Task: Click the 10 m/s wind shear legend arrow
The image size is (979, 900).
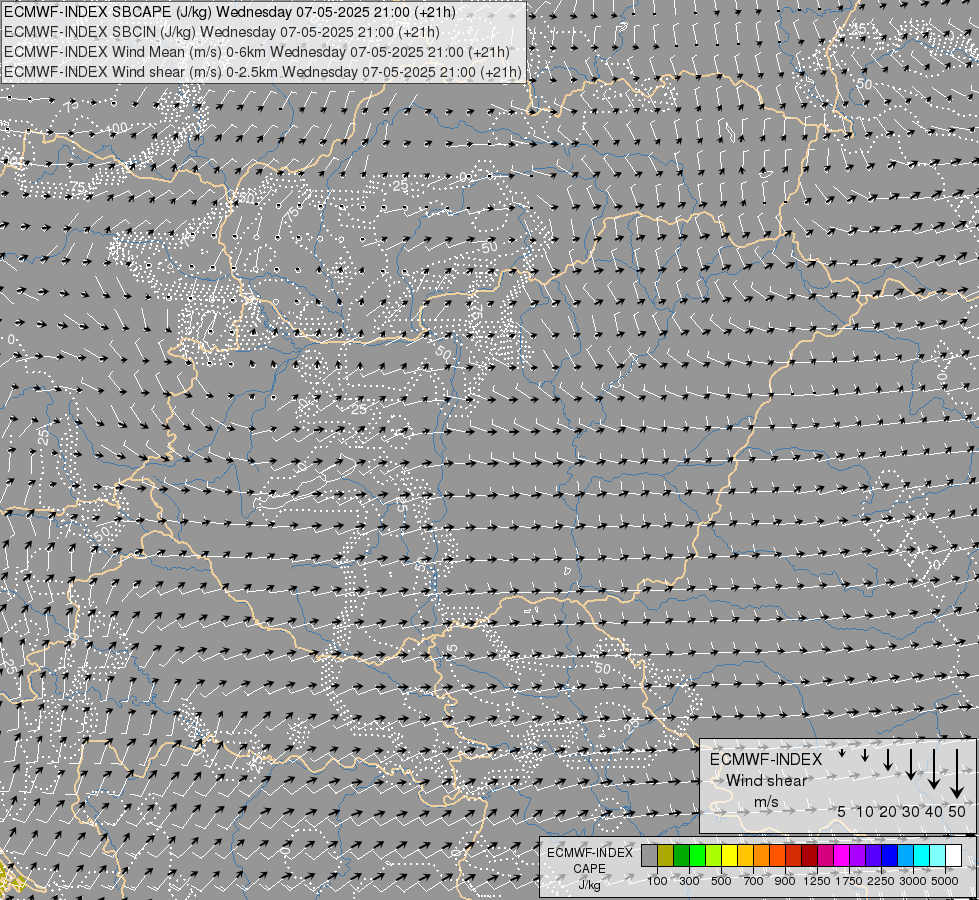Action: click(865, 755)
